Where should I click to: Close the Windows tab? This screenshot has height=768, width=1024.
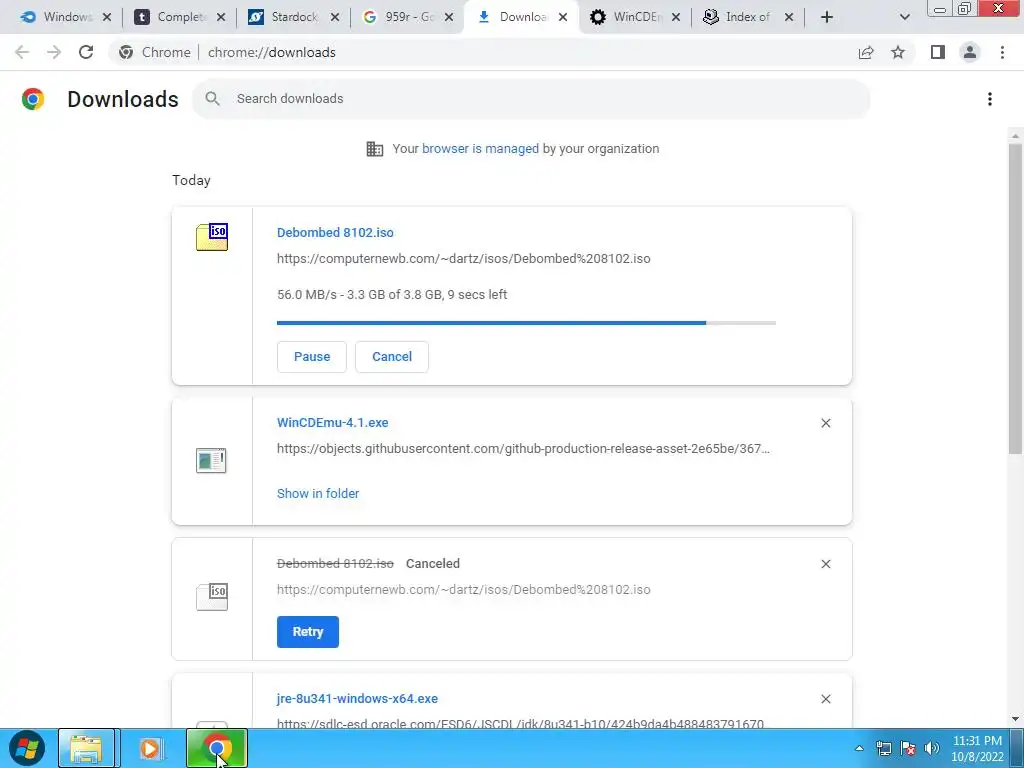pos(107,17)
